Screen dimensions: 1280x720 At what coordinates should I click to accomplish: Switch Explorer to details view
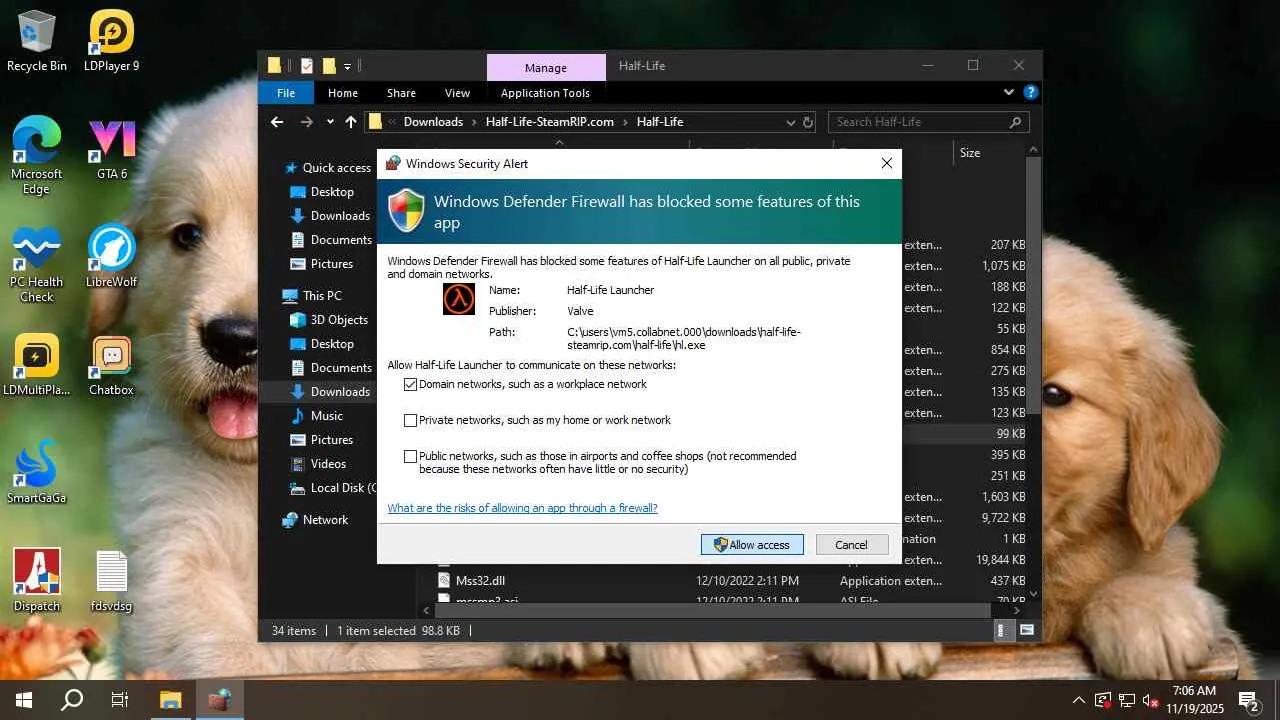[x=1002, y=631]
